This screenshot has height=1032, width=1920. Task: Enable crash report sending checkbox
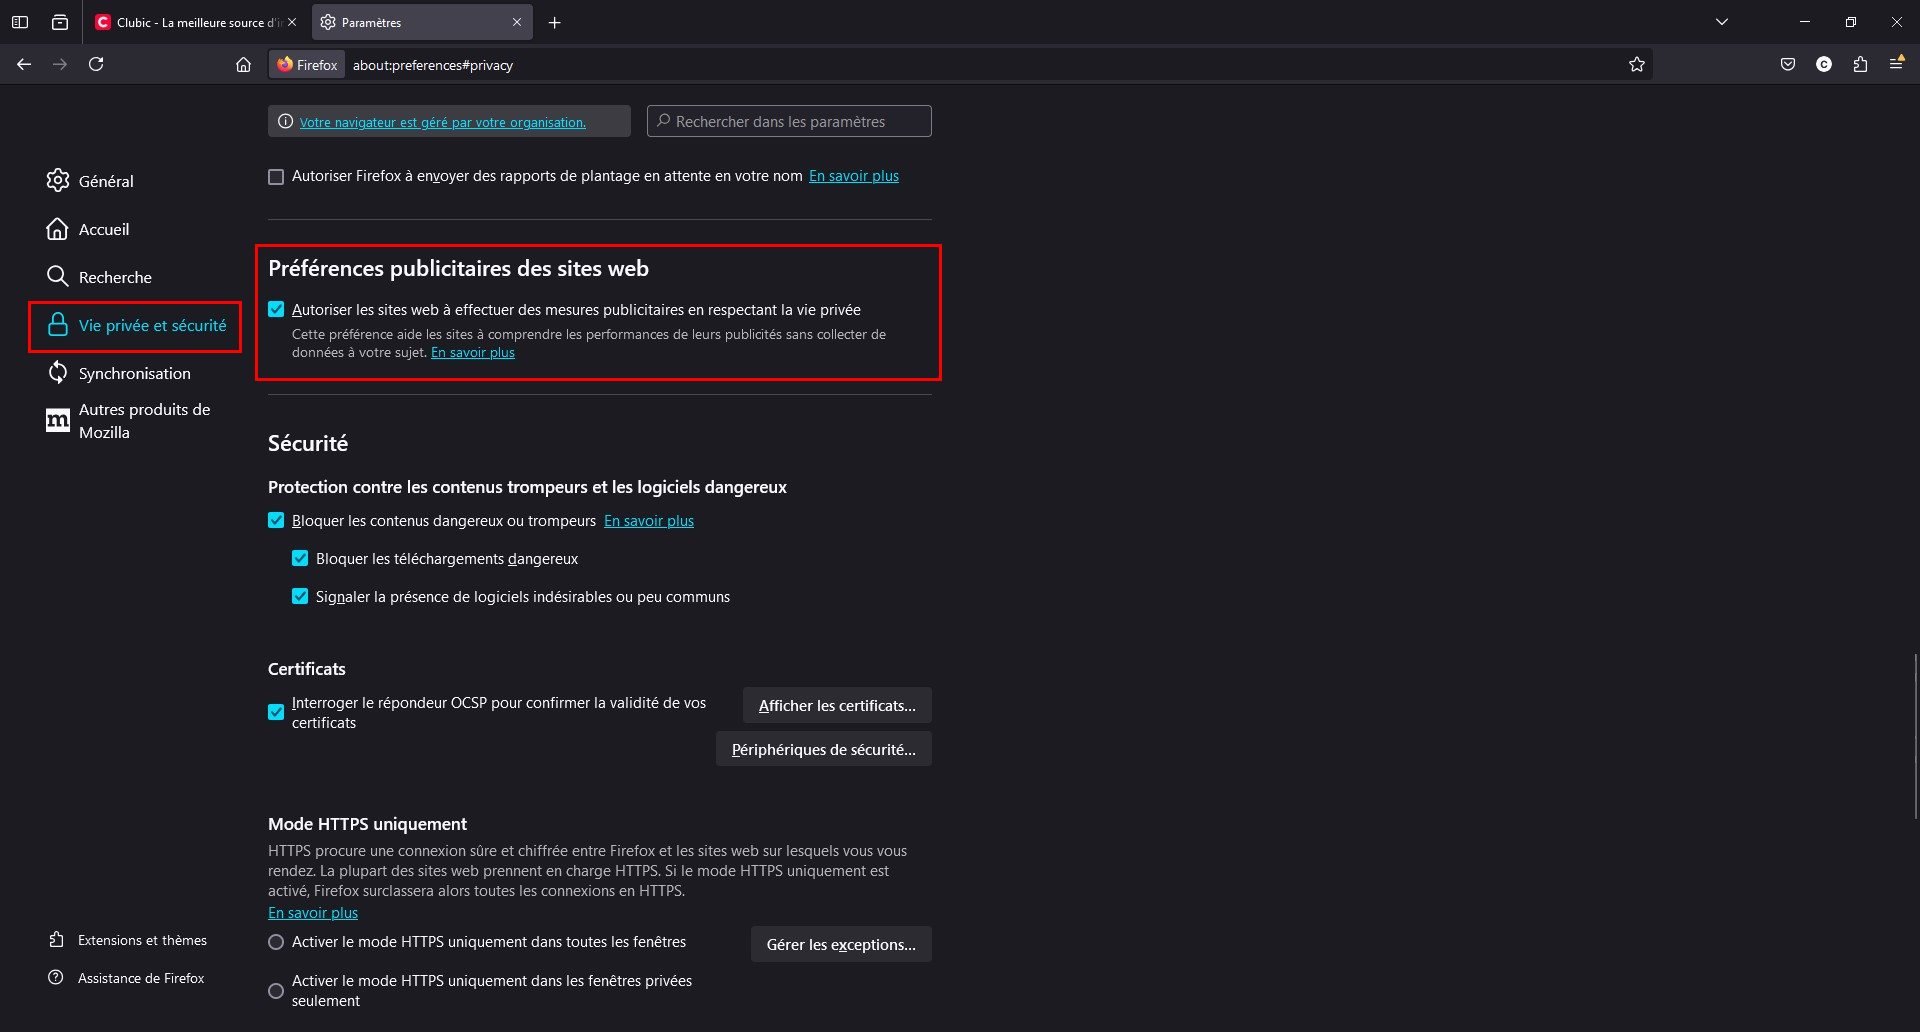[x=276, y=177]
